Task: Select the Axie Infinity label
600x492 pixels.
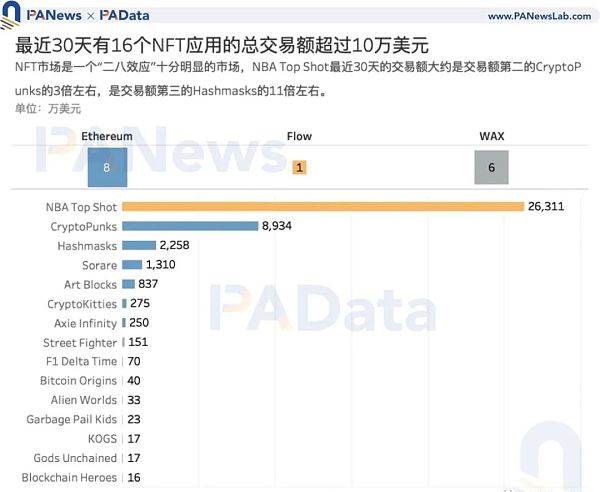Action: (85, 323)
